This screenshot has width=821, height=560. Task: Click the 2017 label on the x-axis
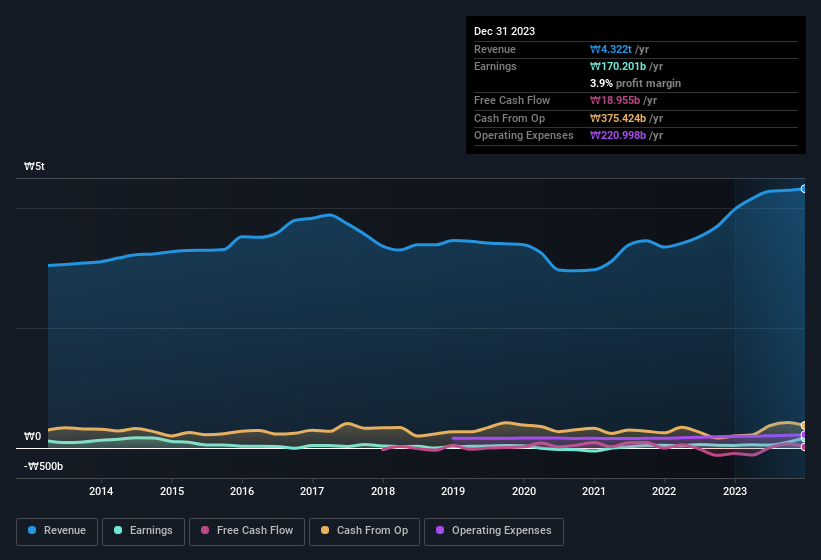coord(312,491)
